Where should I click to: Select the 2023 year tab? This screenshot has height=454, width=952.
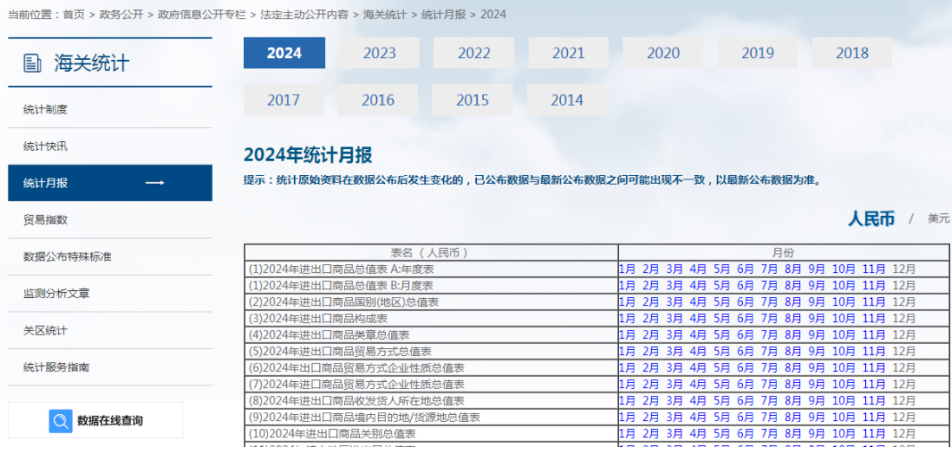[x=379, y=53]
